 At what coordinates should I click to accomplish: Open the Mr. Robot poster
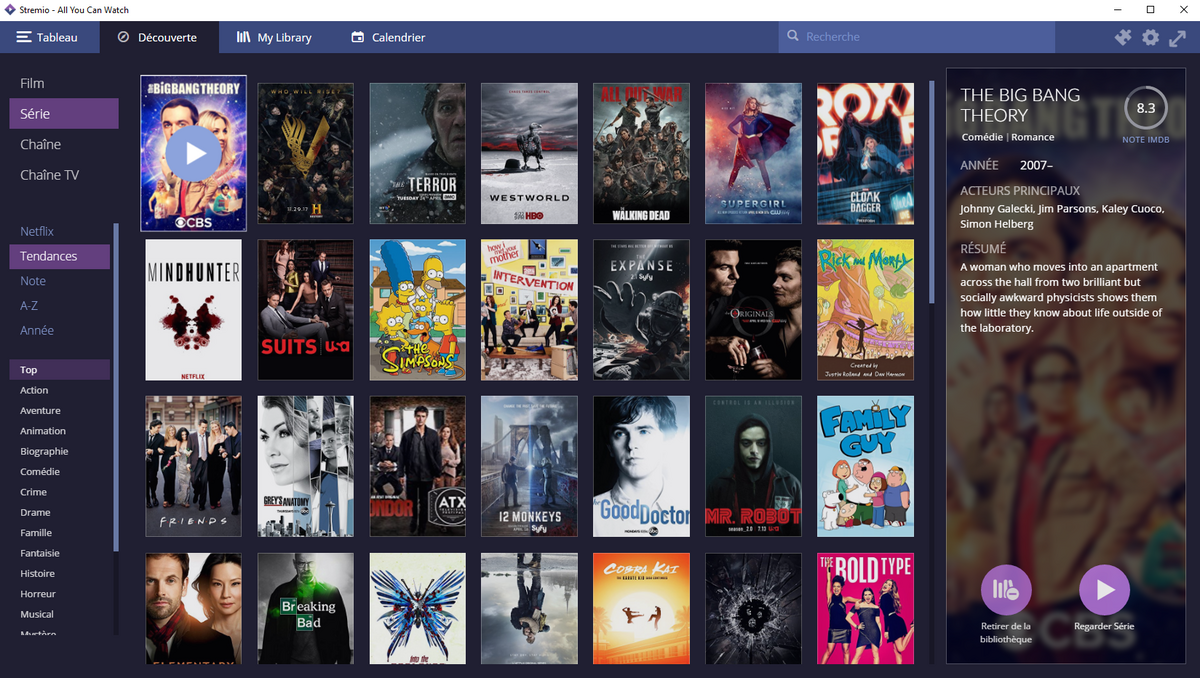[x=753, y=467]
